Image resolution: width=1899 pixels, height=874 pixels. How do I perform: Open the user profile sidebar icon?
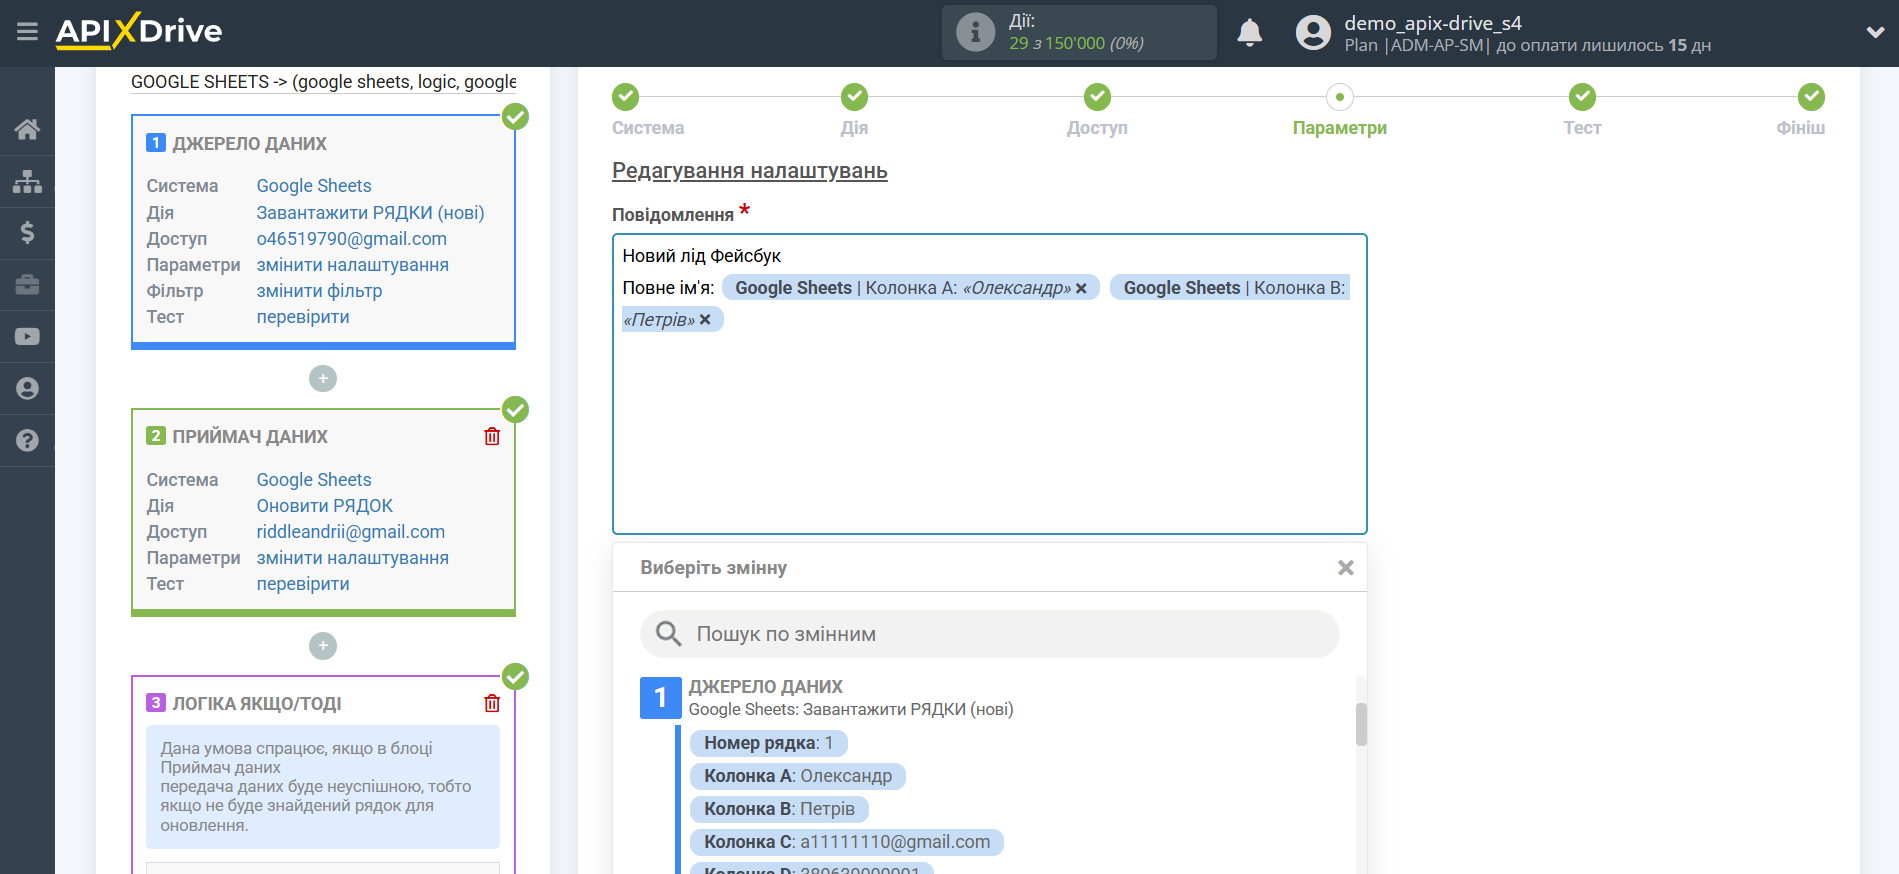pyautogui.click(x=27, y=389)
